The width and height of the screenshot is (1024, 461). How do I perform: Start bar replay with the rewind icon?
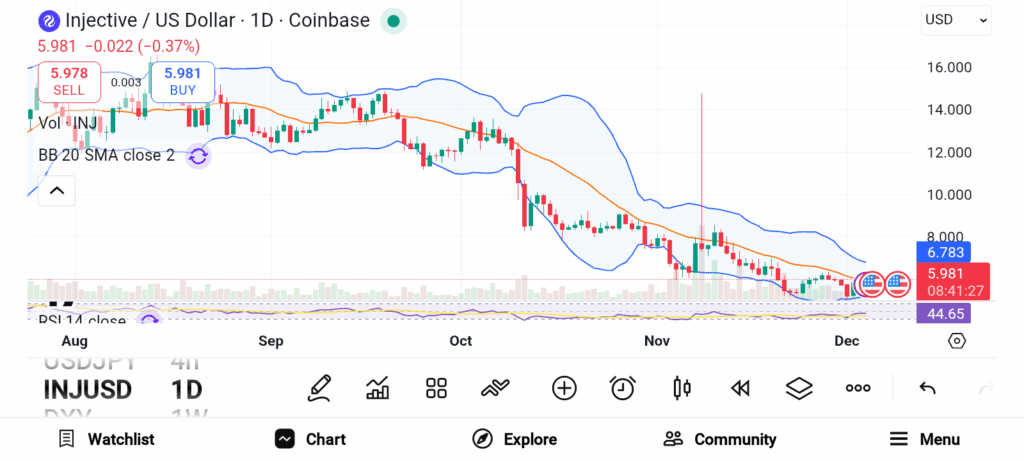(740, 388)
